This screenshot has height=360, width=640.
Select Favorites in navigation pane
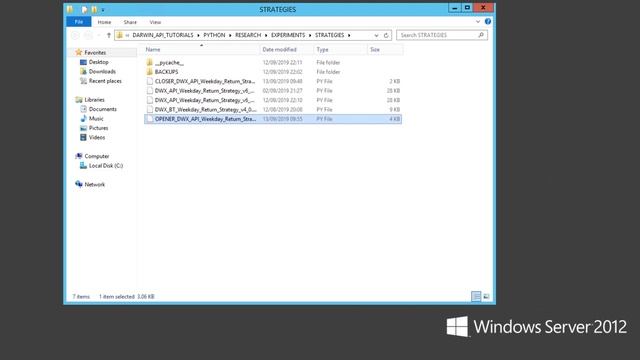[x=95, y=53]
